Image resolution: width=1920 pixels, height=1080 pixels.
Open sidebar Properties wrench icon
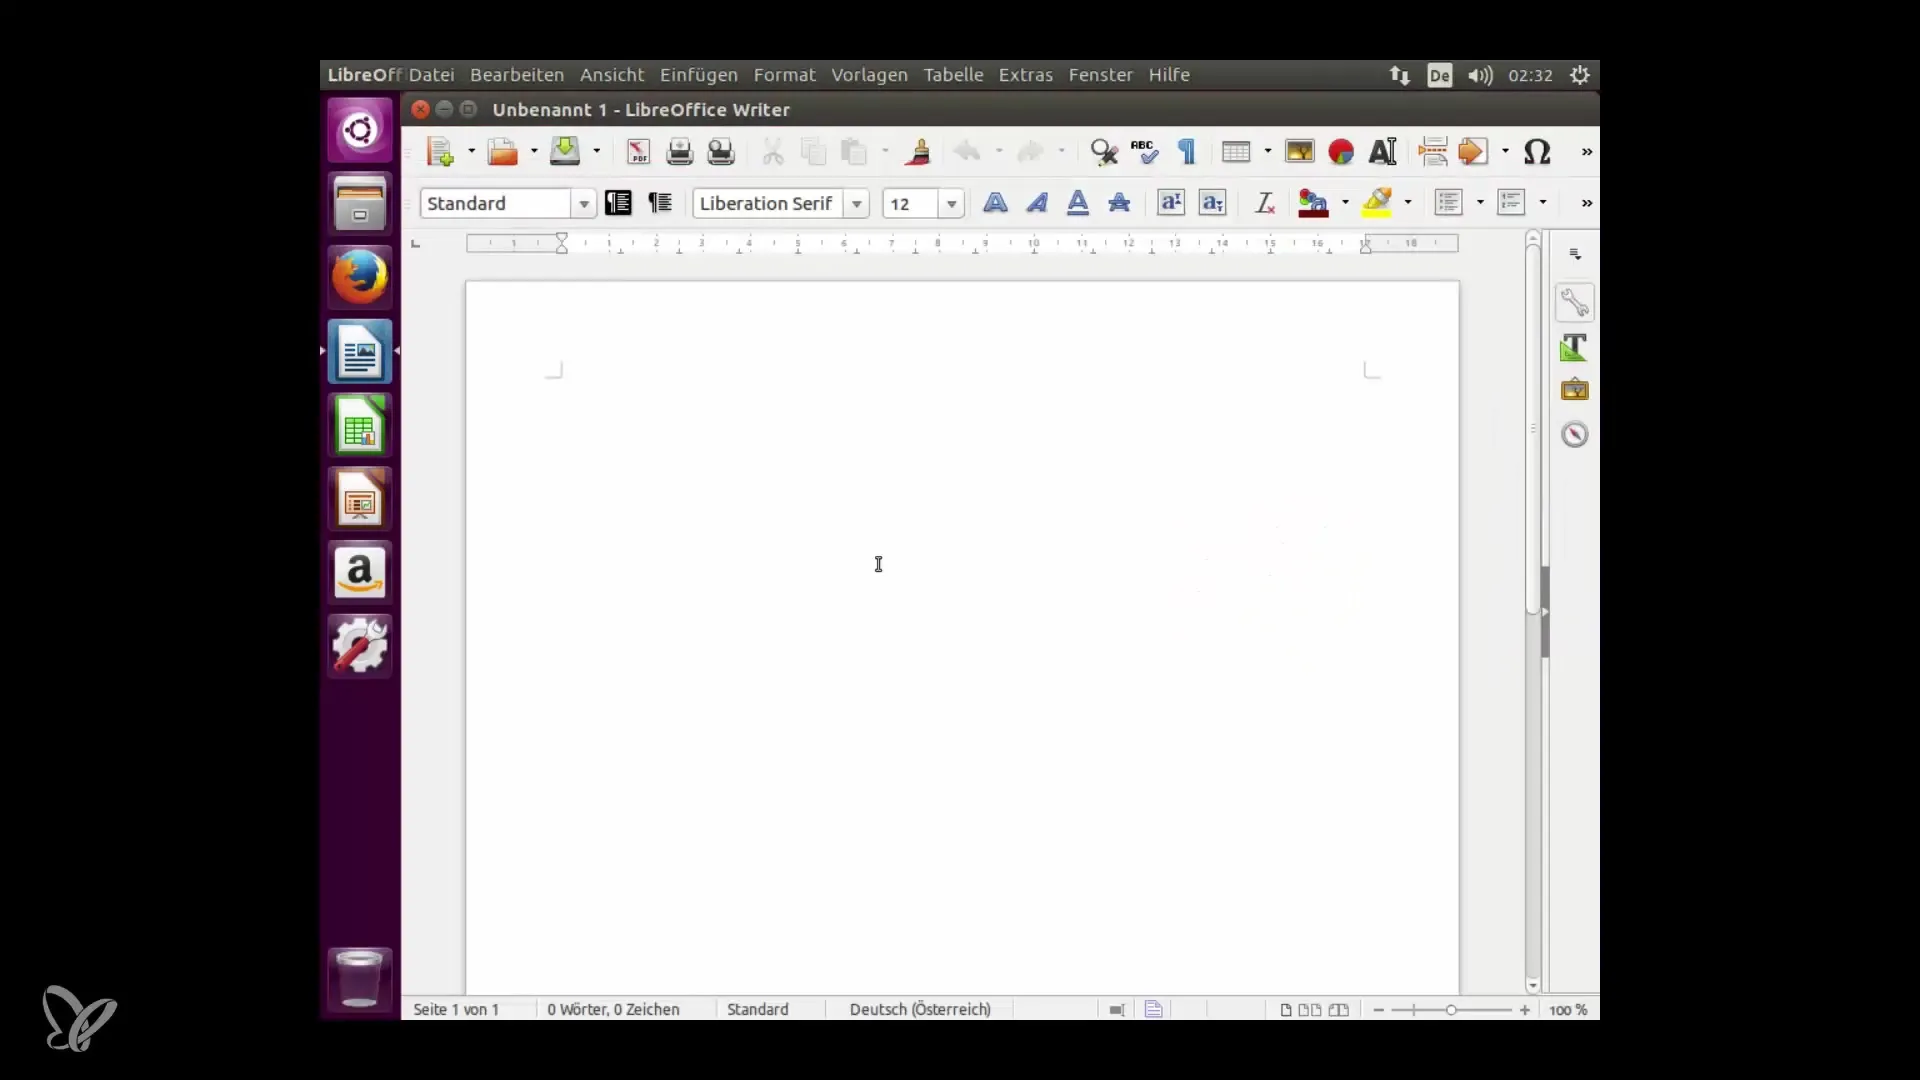pos(1574,302)
